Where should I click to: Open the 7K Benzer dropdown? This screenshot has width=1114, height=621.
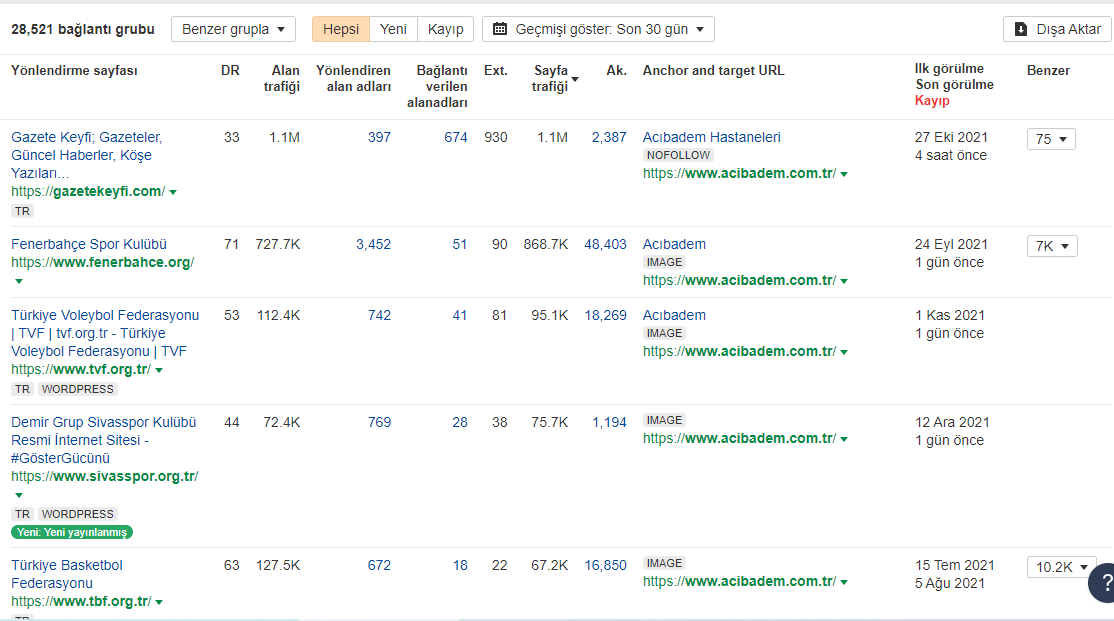tap(1050, 245)
